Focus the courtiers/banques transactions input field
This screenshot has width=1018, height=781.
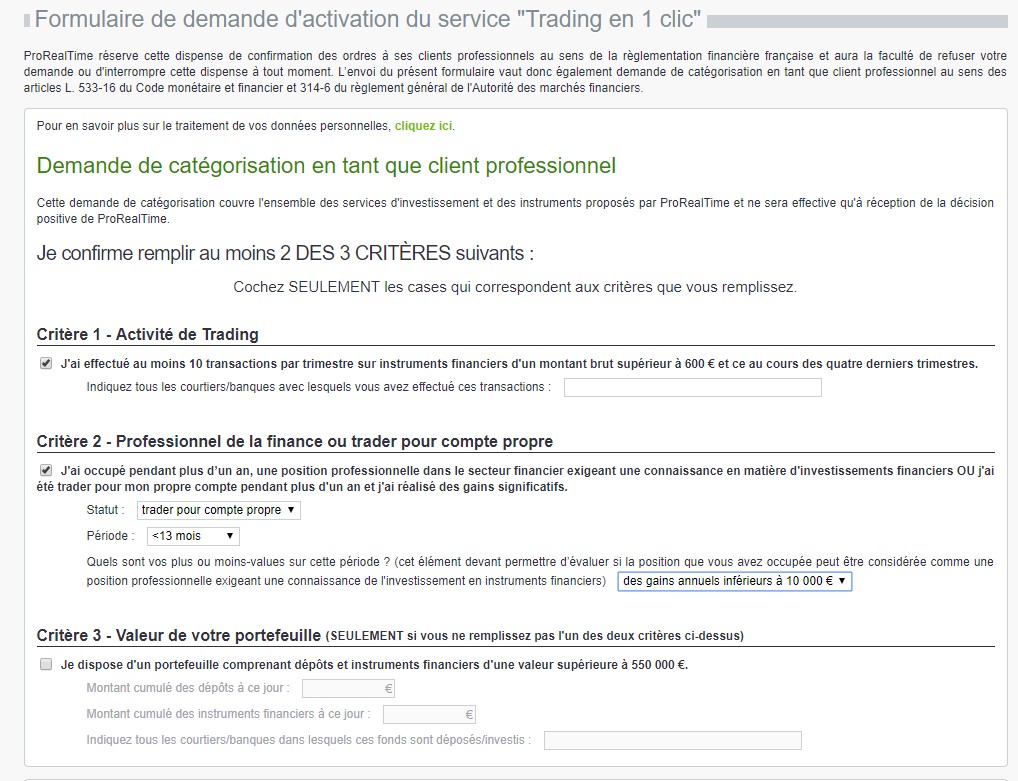pos(693,388)
